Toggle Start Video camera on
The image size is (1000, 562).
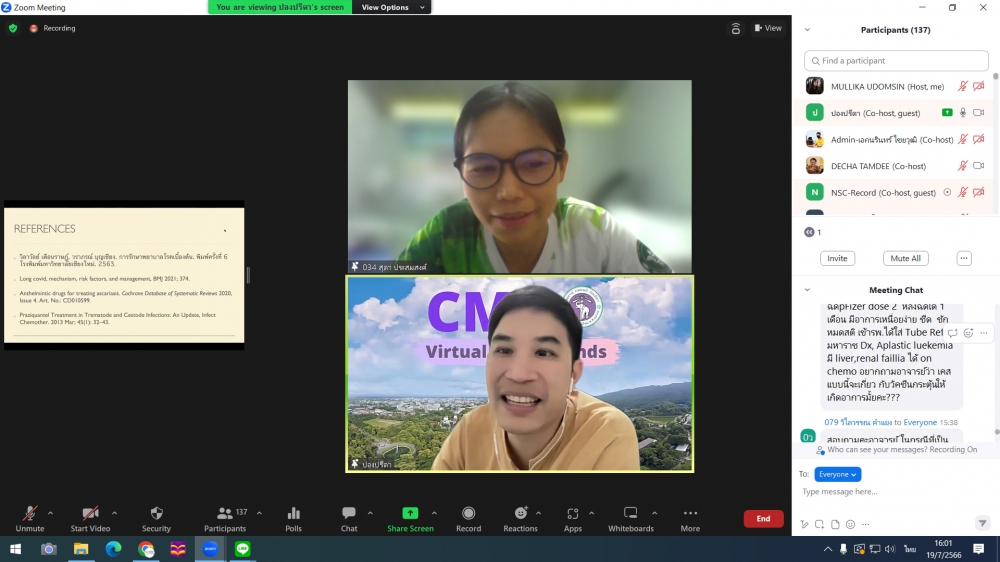[x=90, y=518]
